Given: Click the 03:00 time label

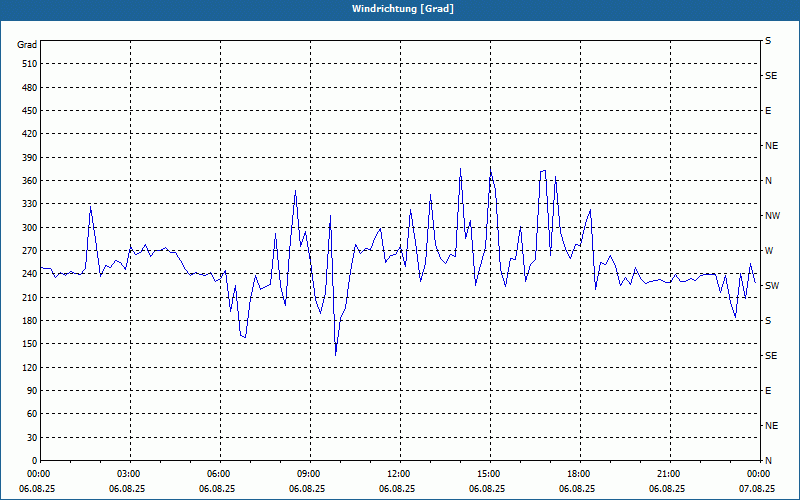Looking at the screenshot, I should 127,474.
